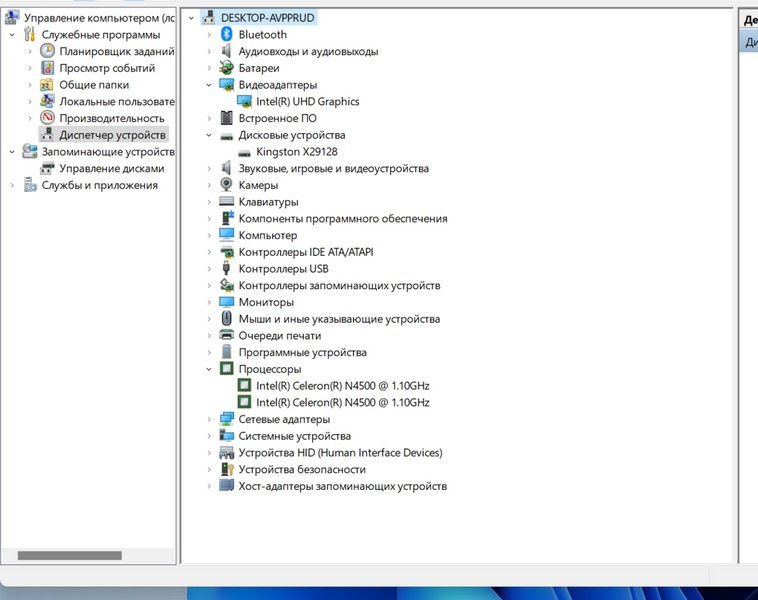Expand Службы и приложения in left tree

[12, 185]
